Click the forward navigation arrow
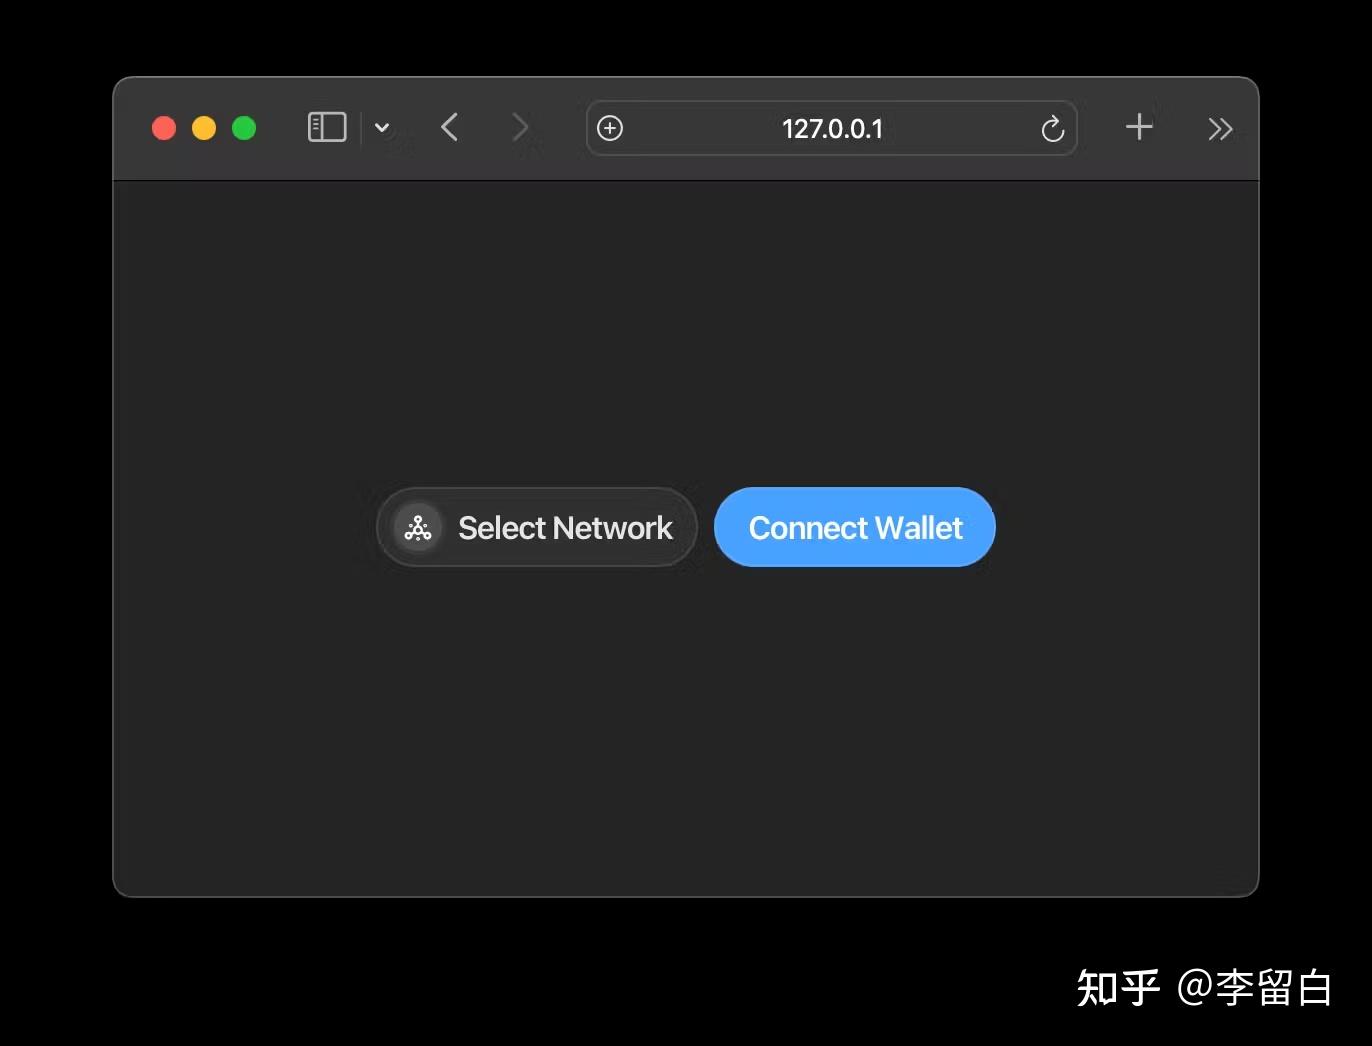This screenshot has width=1372, height=1046. click(520, 127)
